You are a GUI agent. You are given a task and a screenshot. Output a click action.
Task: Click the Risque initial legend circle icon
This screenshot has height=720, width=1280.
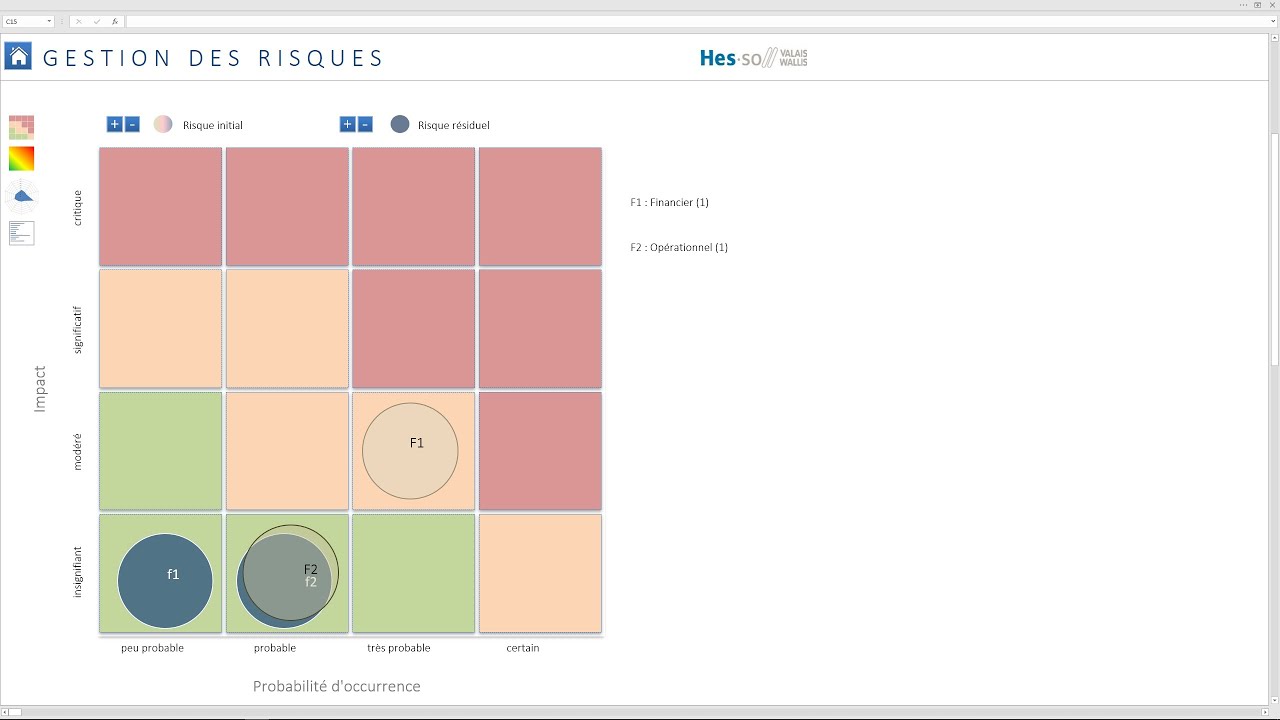coord(163,124)
